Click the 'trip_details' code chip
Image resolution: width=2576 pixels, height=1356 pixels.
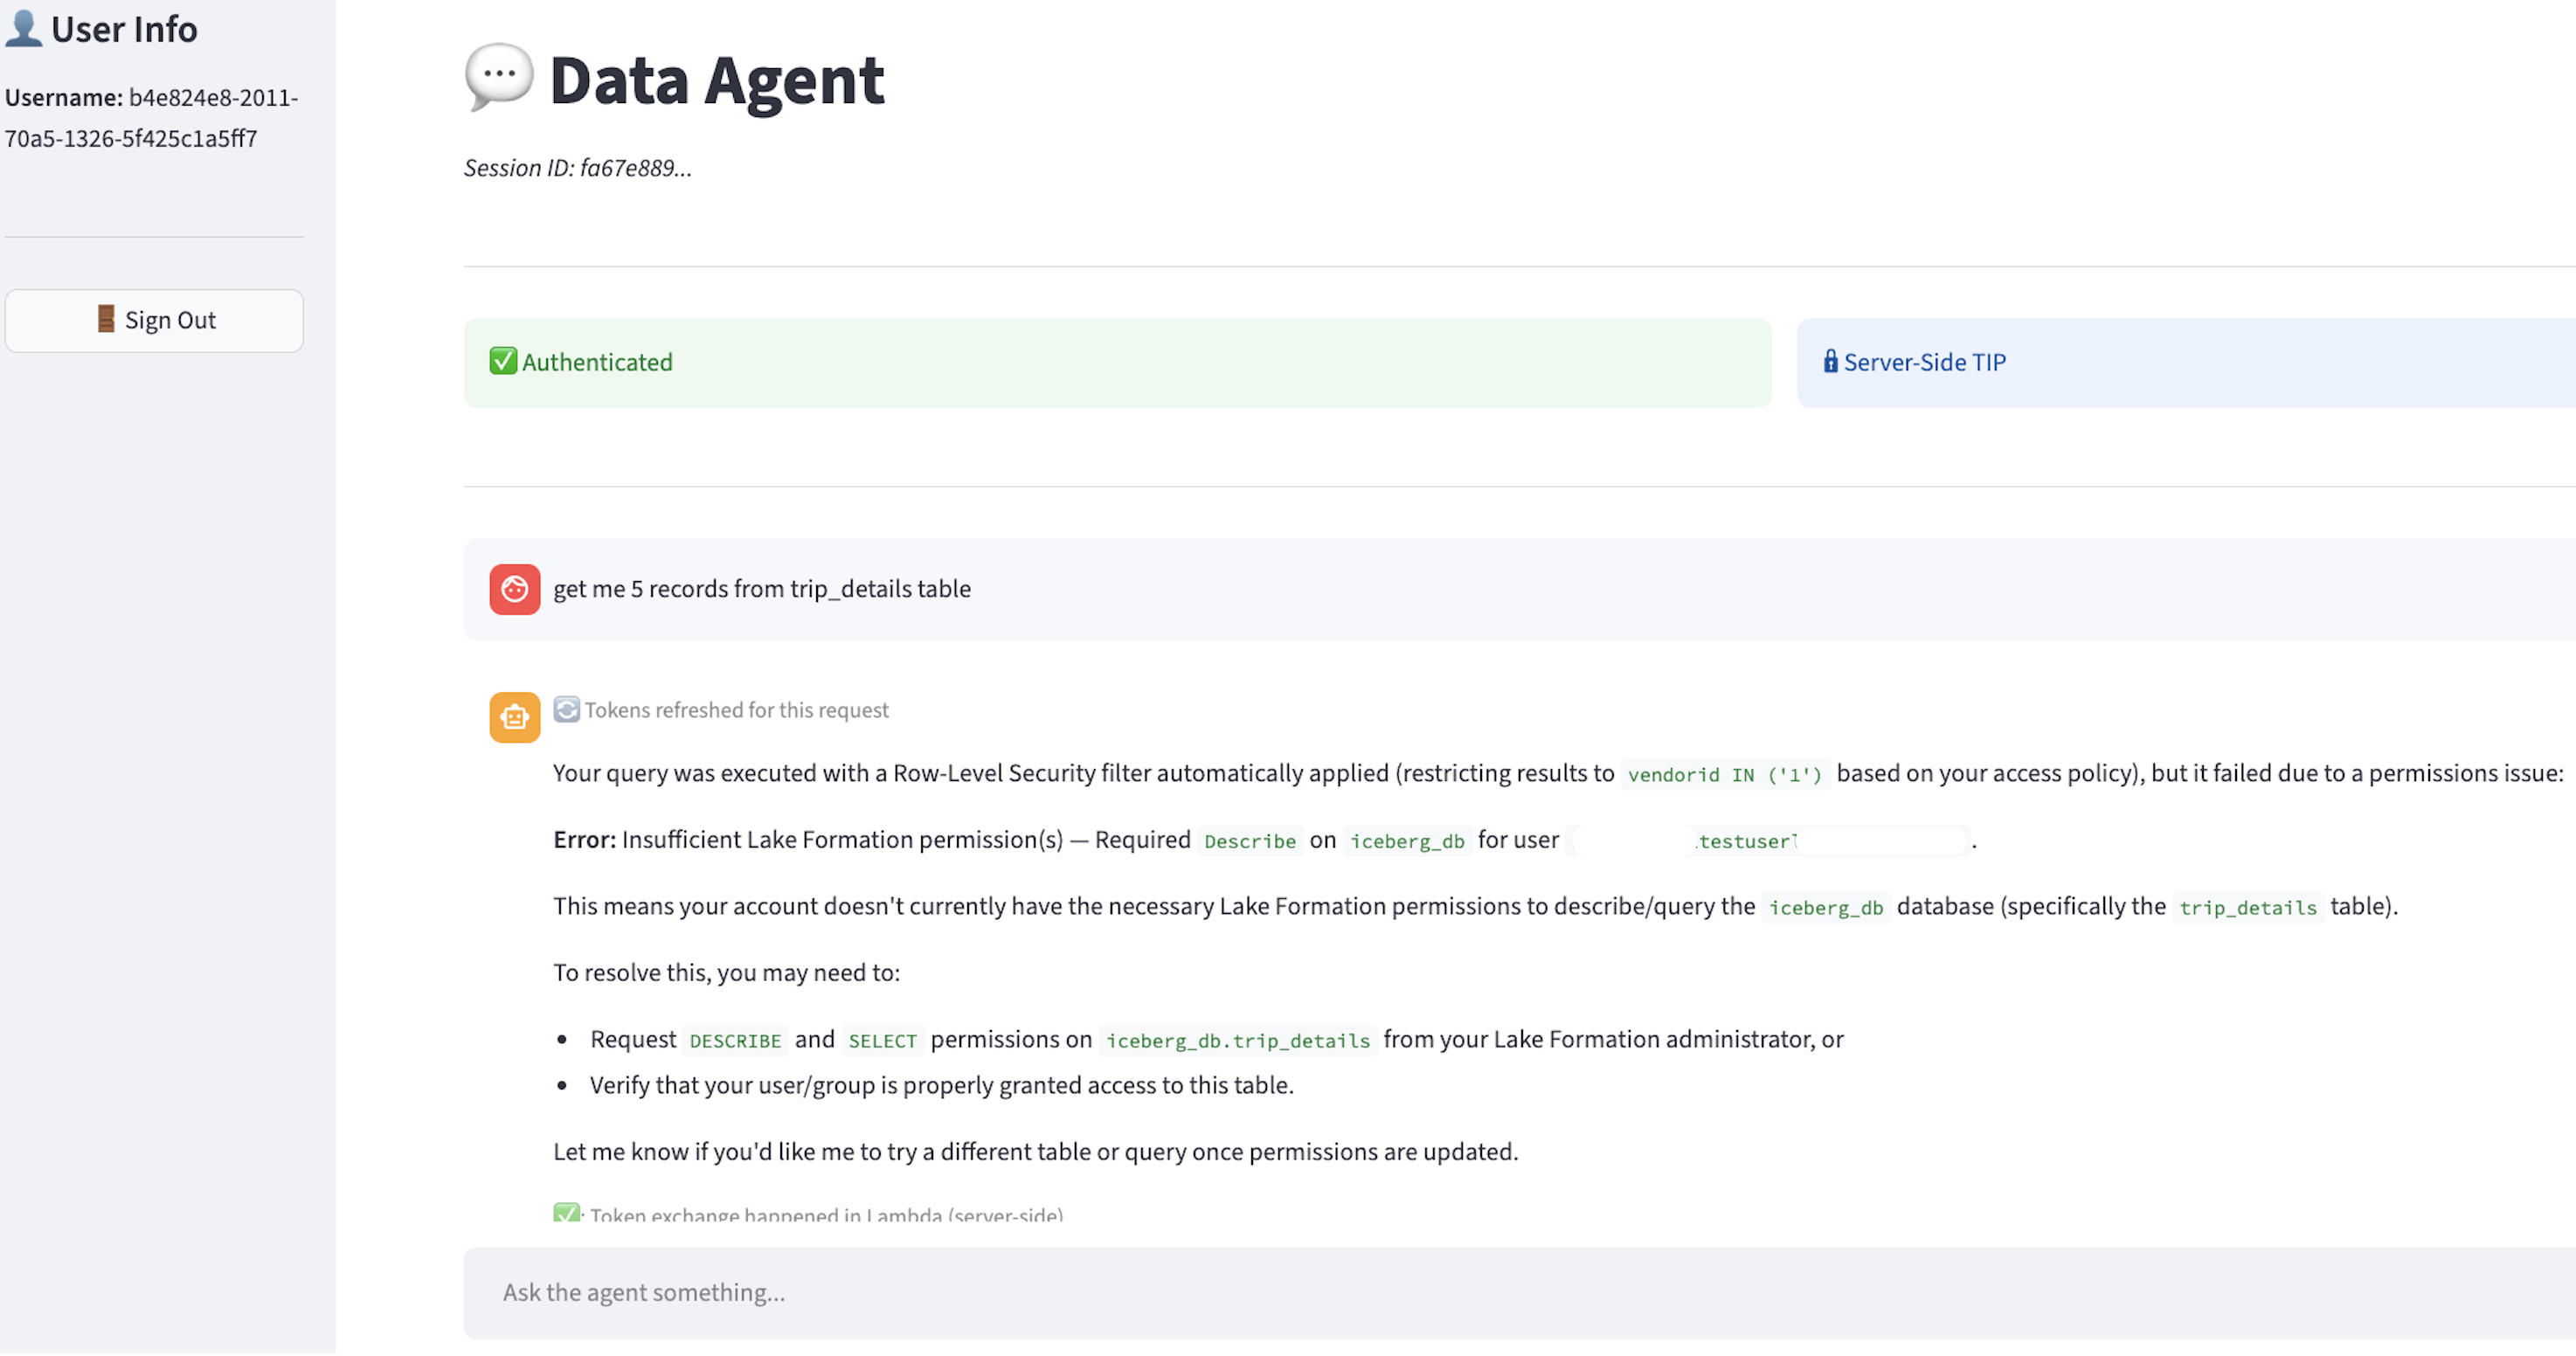coord(2248,908)
